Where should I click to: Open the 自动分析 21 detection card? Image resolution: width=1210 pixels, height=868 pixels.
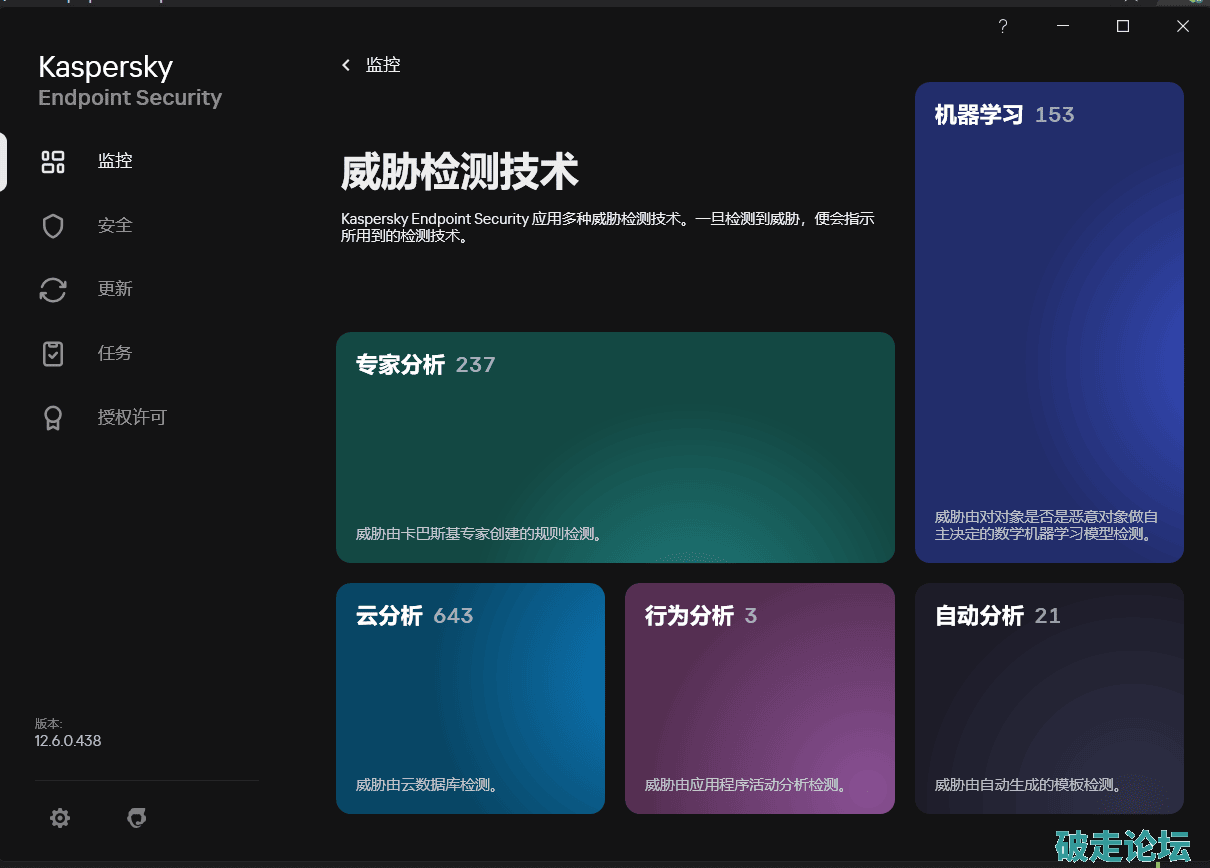[1049, 698]
